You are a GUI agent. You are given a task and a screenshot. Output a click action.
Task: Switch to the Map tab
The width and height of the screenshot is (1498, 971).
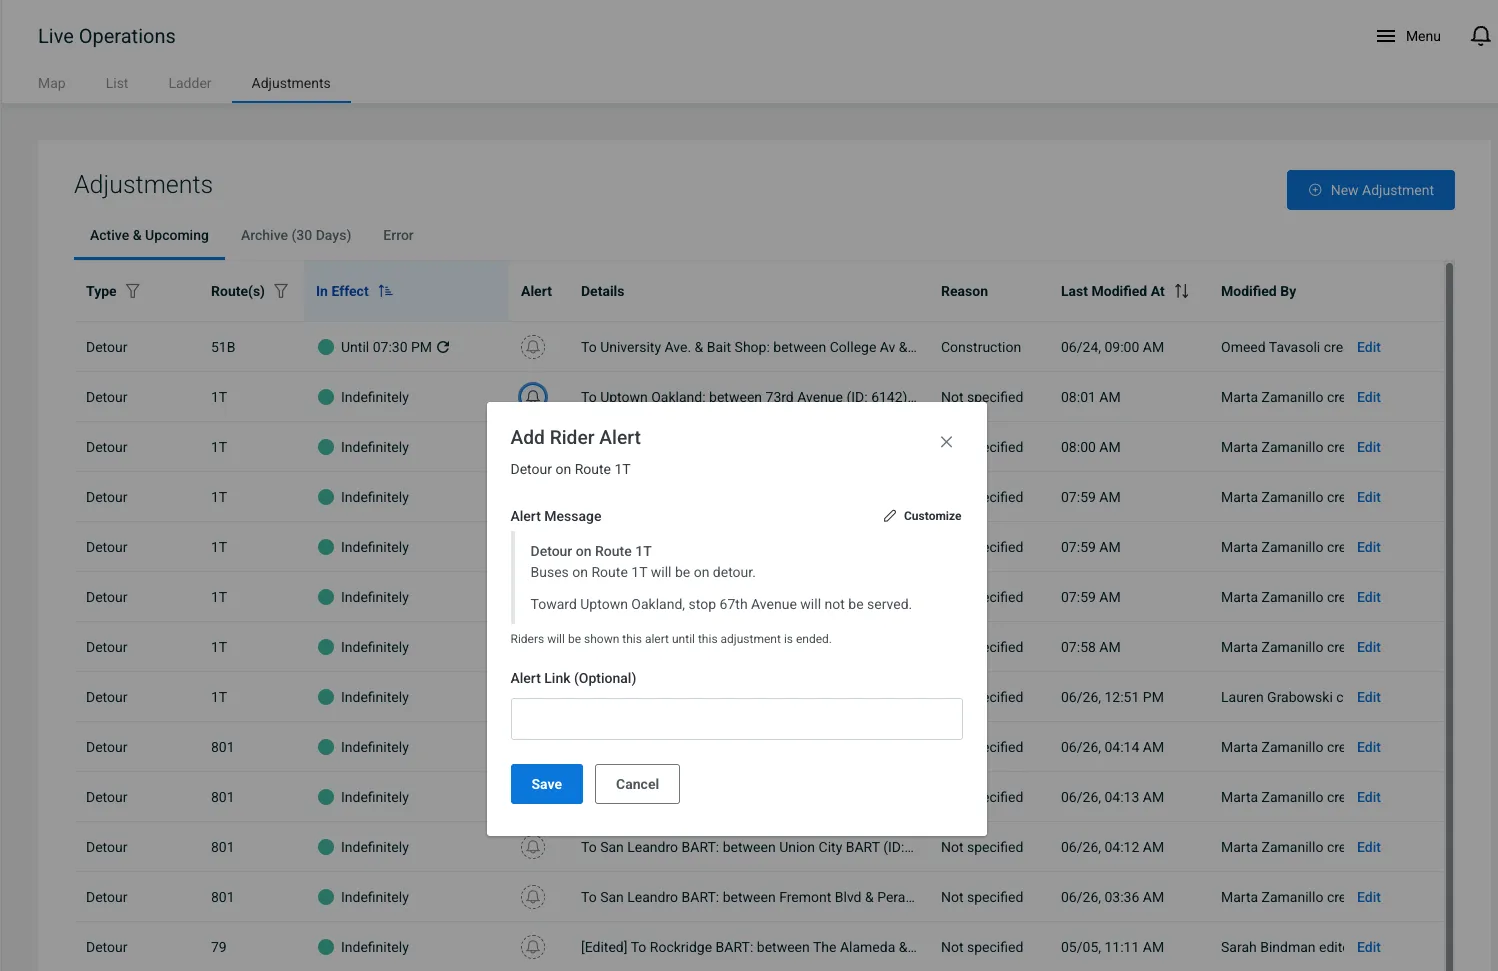(x=52, y=83)
